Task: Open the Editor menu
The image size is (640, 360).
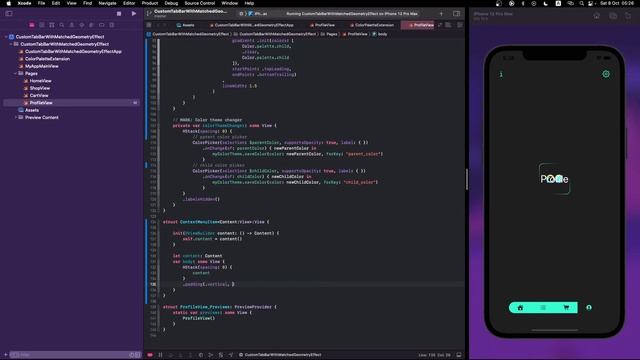Action: point(129,3)
